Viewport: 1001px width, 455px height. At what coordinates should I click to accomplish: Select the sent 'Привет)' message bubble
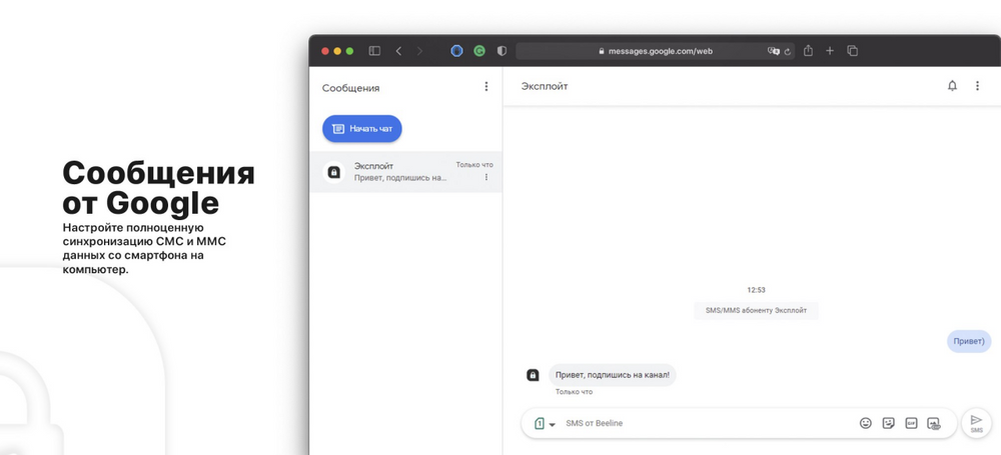pyautogui.click(x=968, y=341)
